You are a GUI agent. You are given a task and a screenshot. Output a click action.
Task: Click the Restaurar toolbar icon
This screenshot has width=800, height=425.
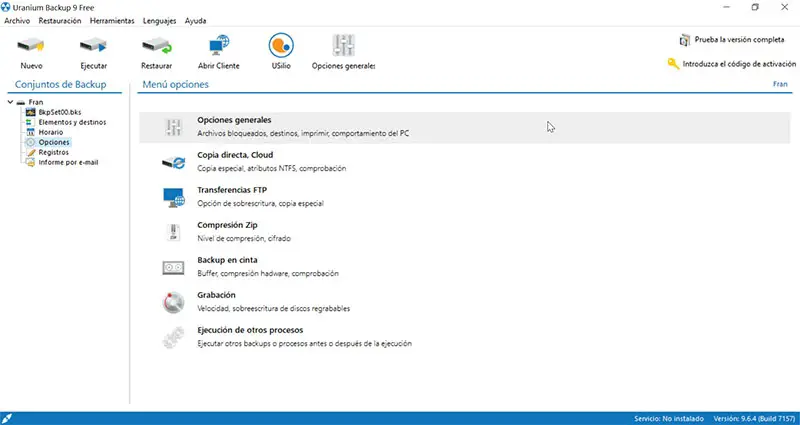coord(157,46)
